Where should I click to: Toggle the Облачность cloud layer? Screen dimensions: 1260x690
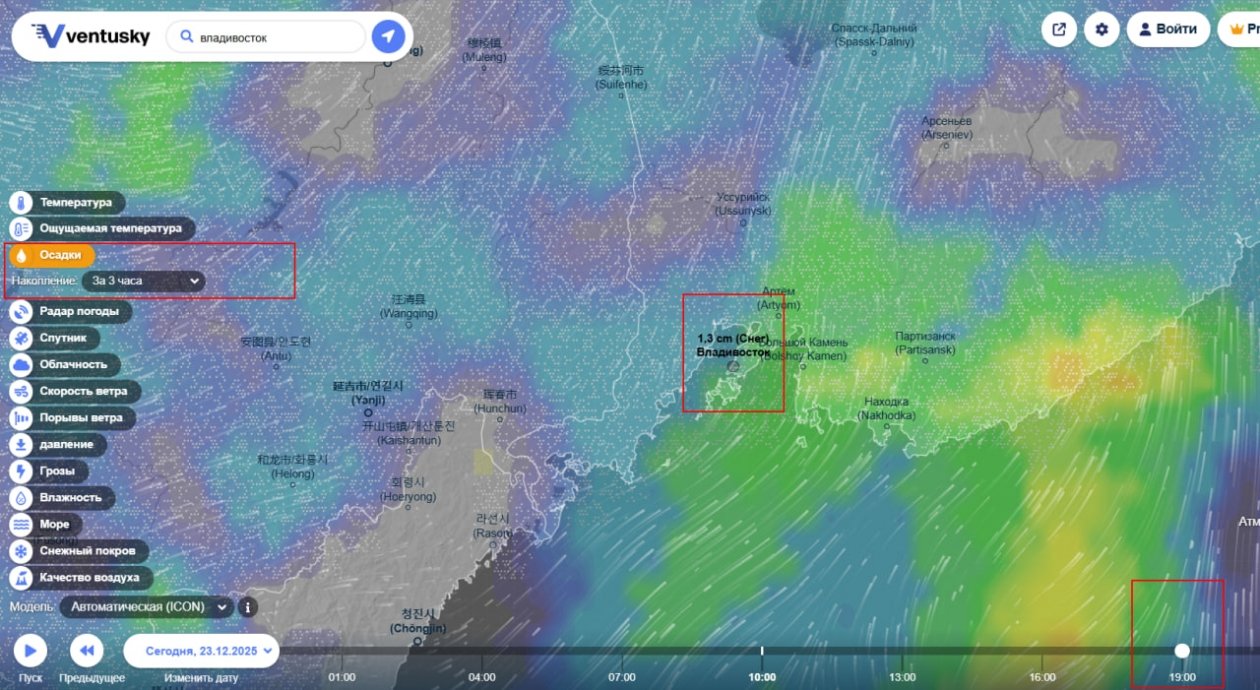coord(64,365)
